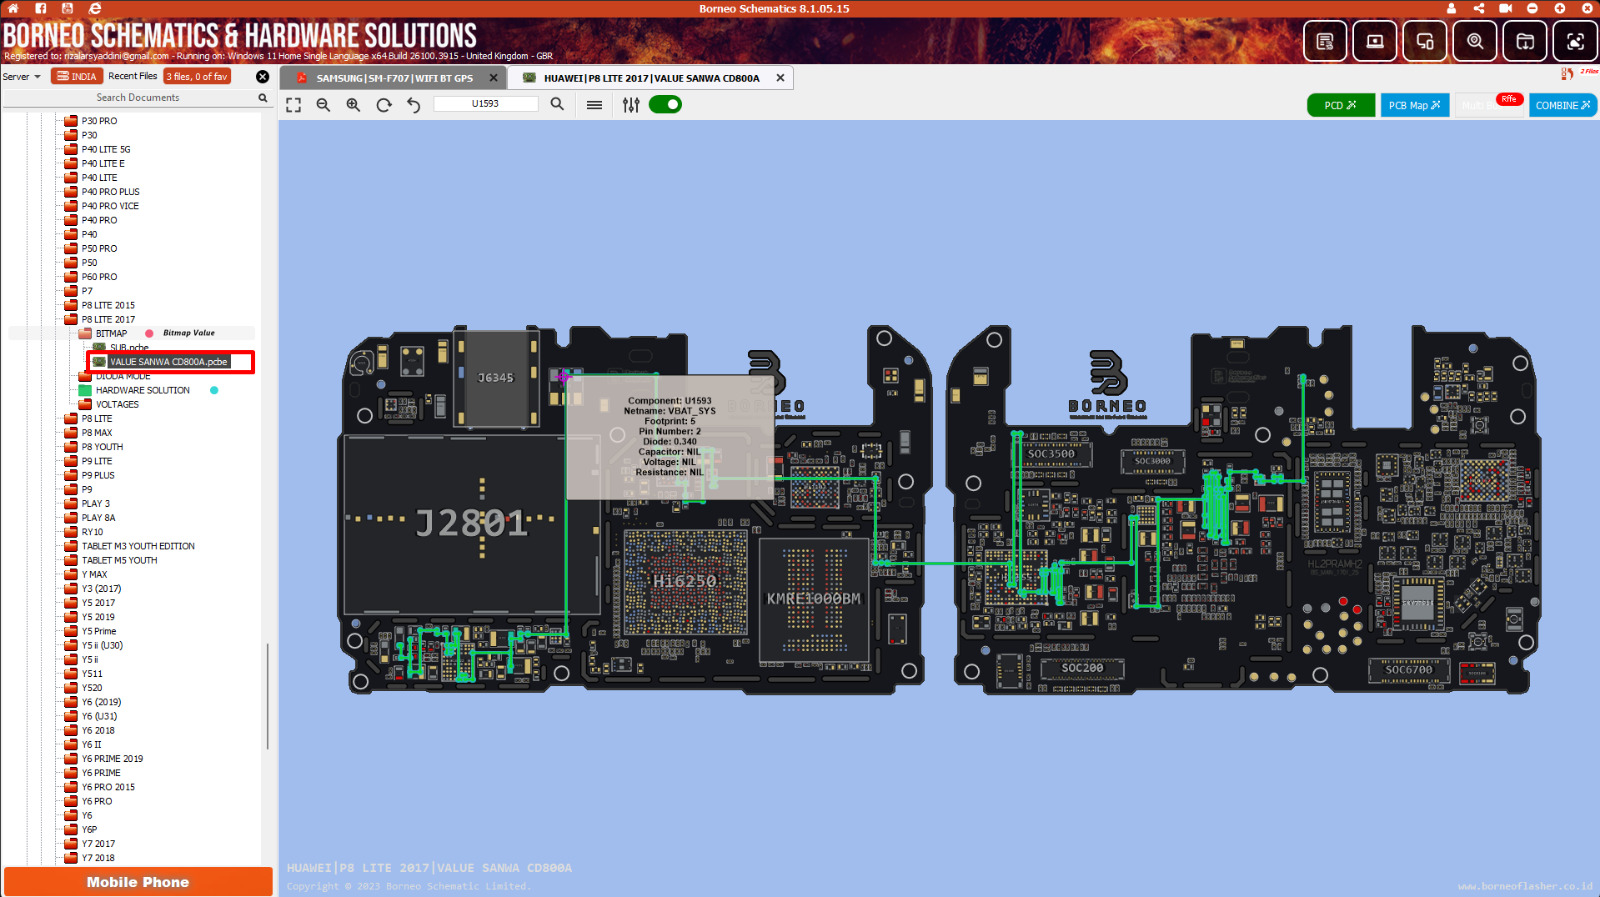Viewport: 1600px width, 897px height.
Task: Close the SAMSUNG SM-F707 tab
Action: pyautogui.click(x=493, y=78)
